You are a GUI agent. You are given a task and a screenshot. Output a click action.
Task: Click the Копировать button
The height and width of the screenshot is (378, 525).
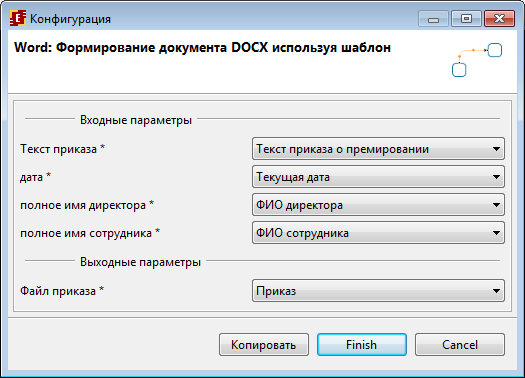click(x=264, y=345)
